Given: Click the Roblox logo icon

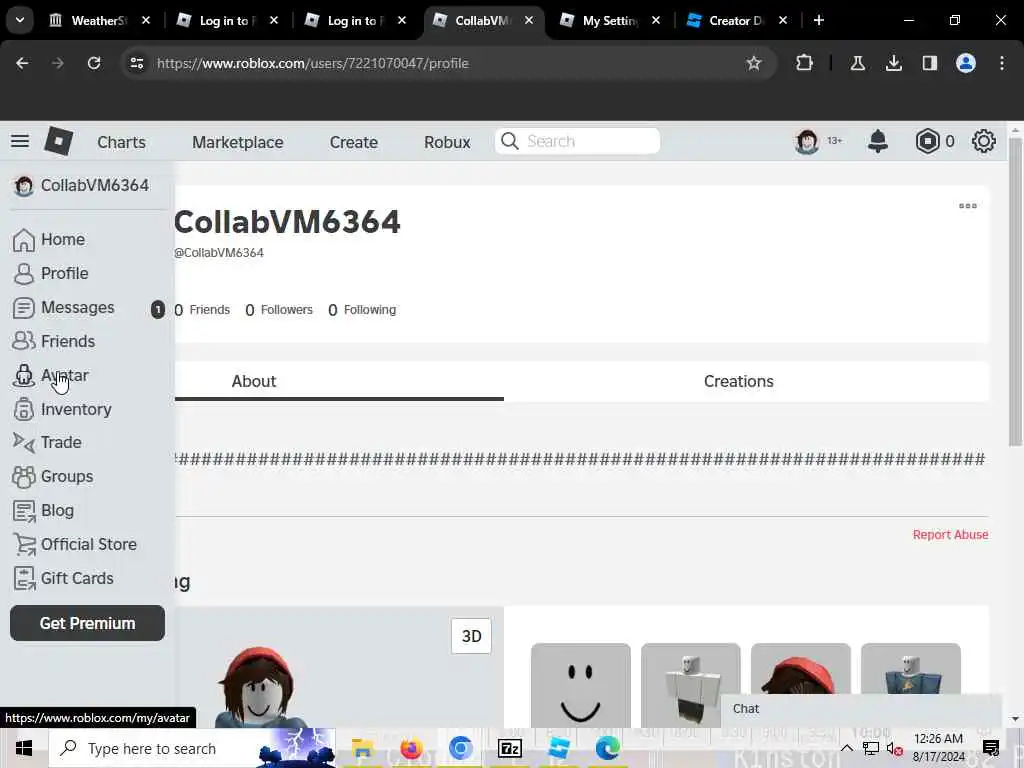Looking at the screenshot, I should click(58, 141).
